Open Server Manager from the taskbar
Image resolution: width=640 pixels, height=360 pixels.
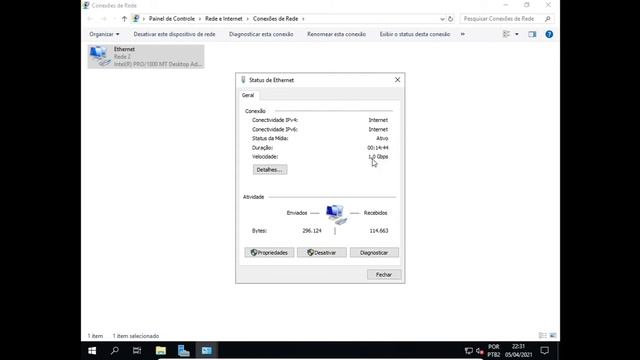pyautogui.click(x=184, y=351)
